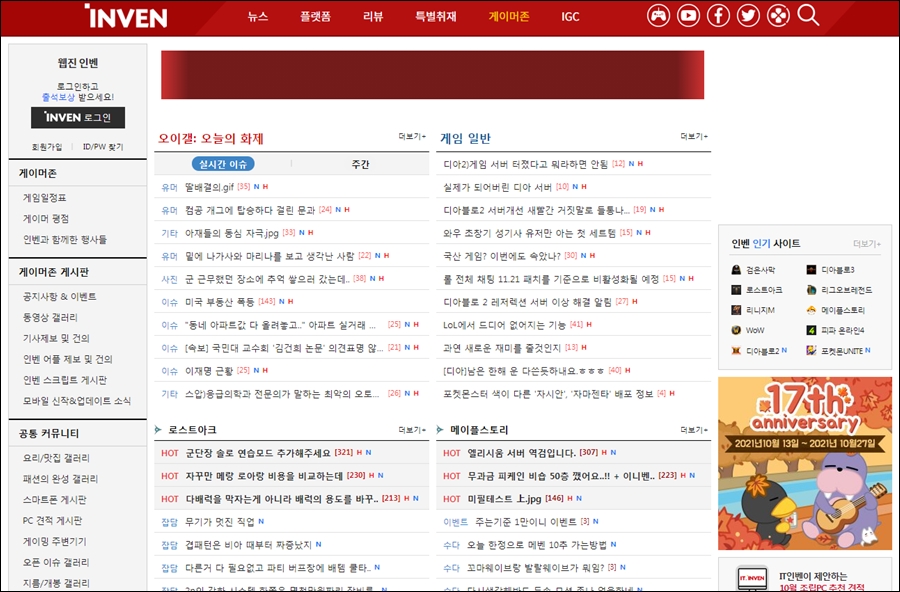Expand 더보기 for 게임 일반

pyautogui.click(x=694, y=137)
